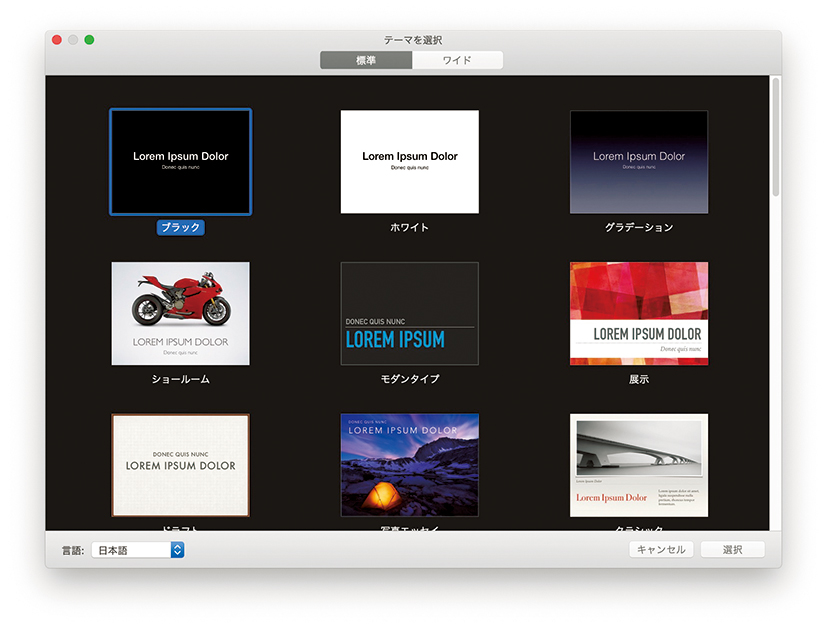Select the beige draft theme thumbnail
827x628 pixels.
click(x=180, y=465)
